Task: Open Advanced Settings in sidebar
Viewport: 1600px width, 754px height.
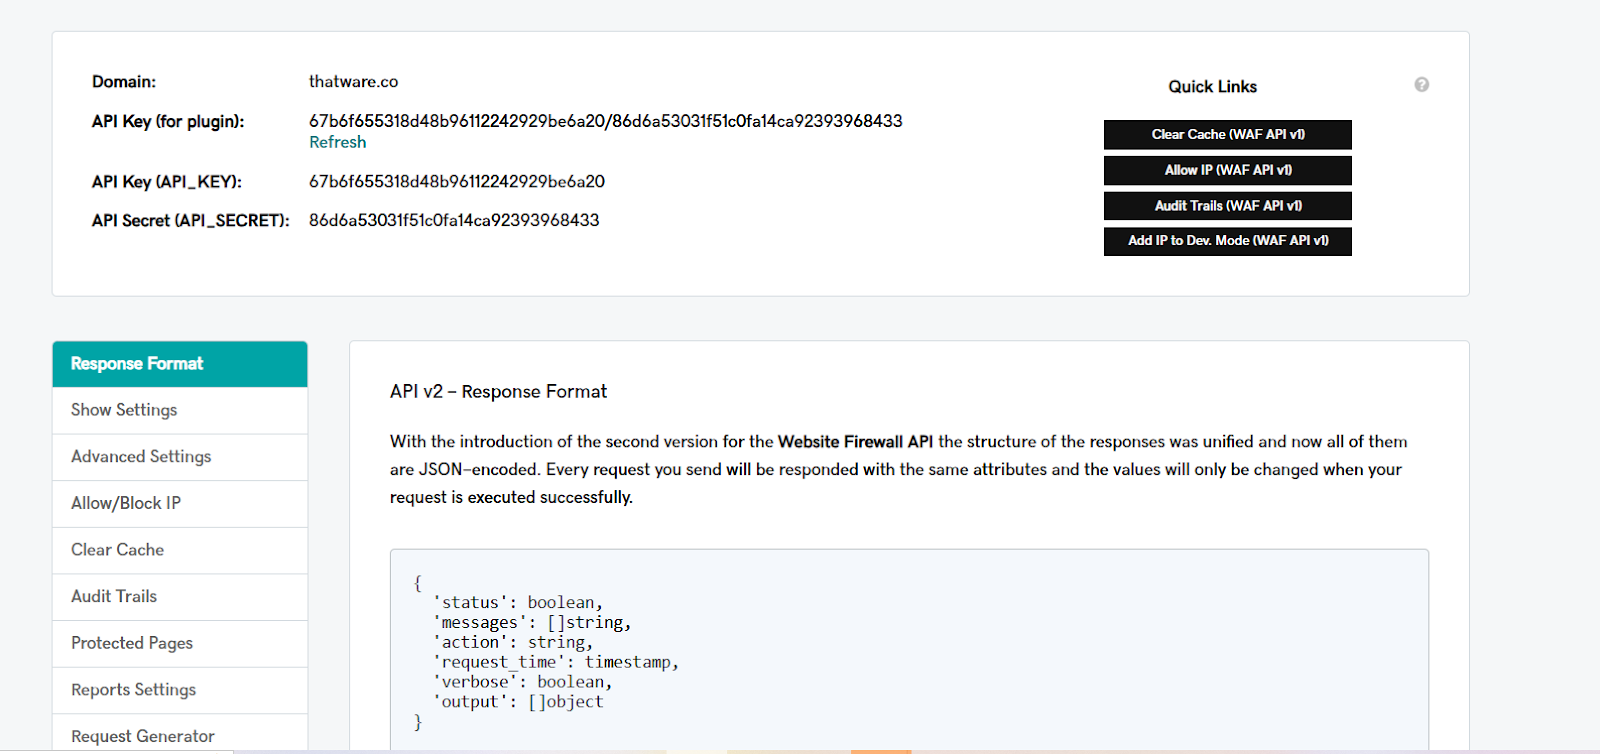Action: pos(180,457)
